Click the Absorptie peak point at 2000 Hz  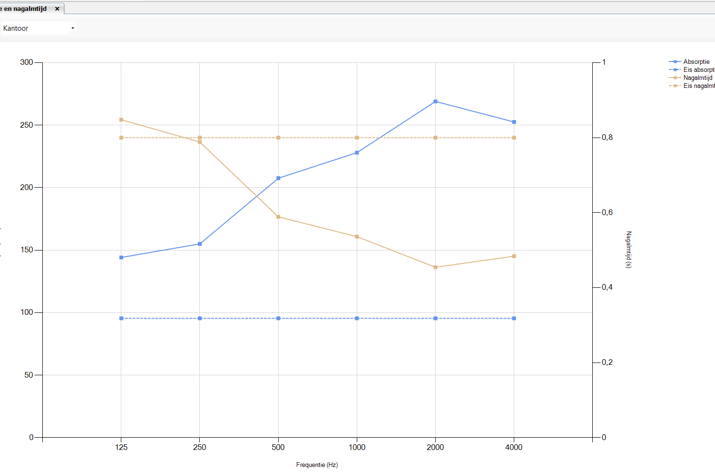click(435, 101)
